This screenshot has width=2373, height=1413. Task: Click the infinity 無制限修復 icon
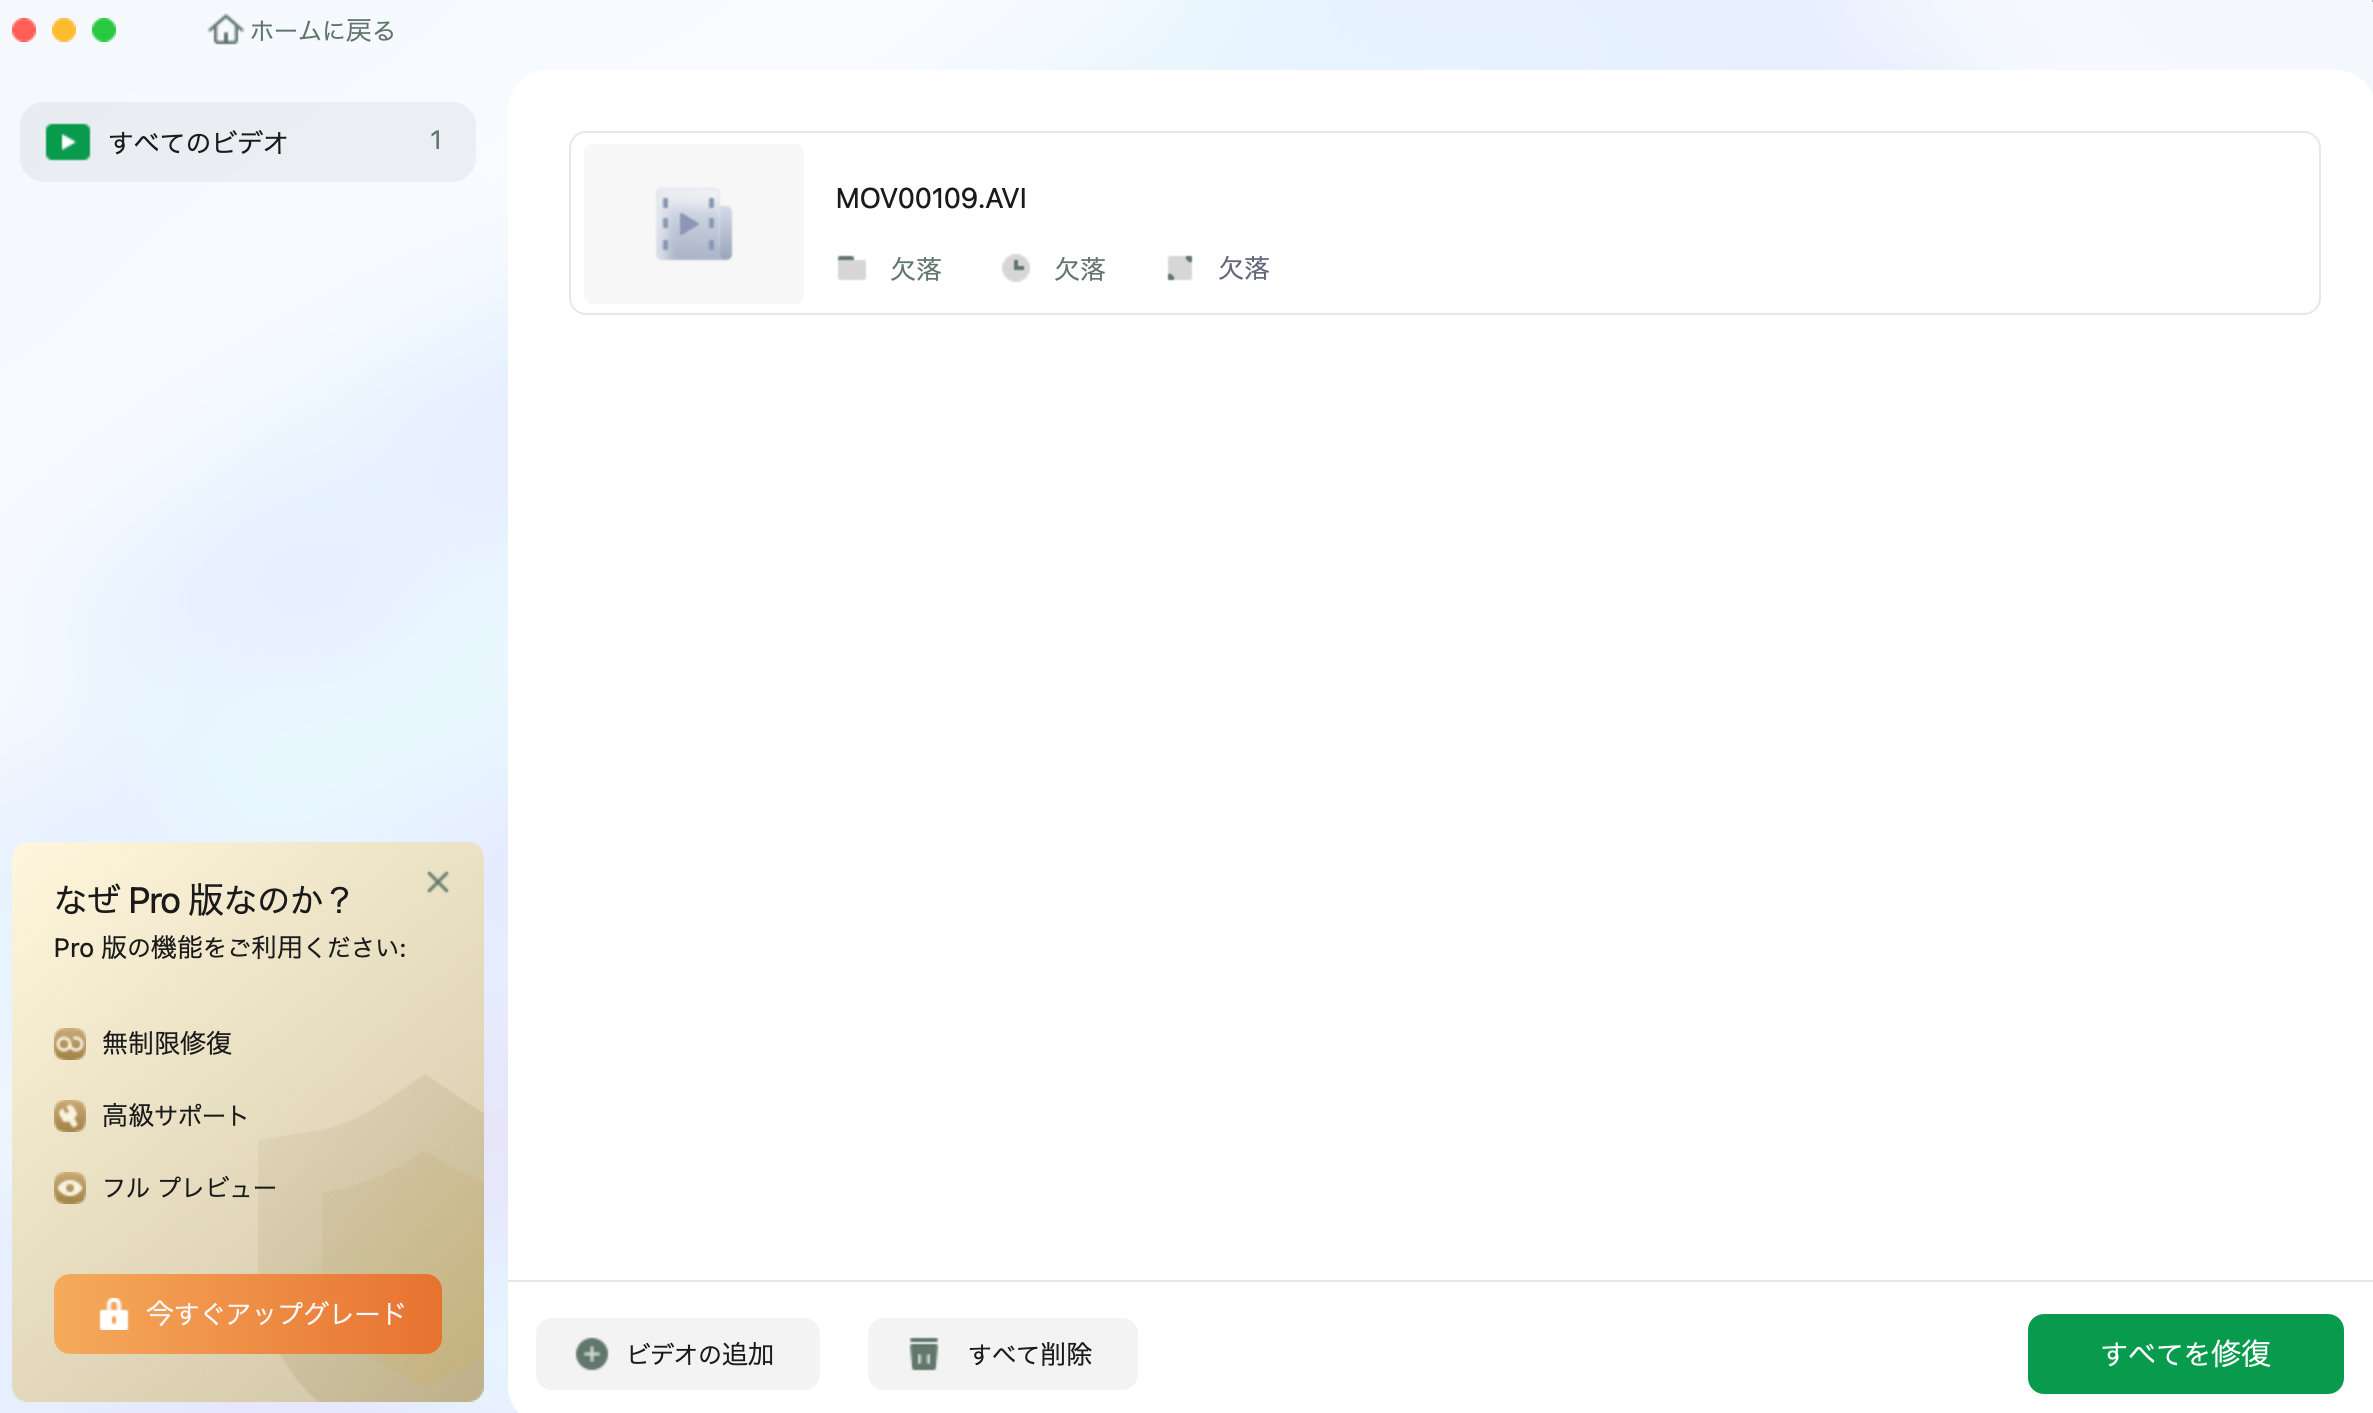(70, 1044)
